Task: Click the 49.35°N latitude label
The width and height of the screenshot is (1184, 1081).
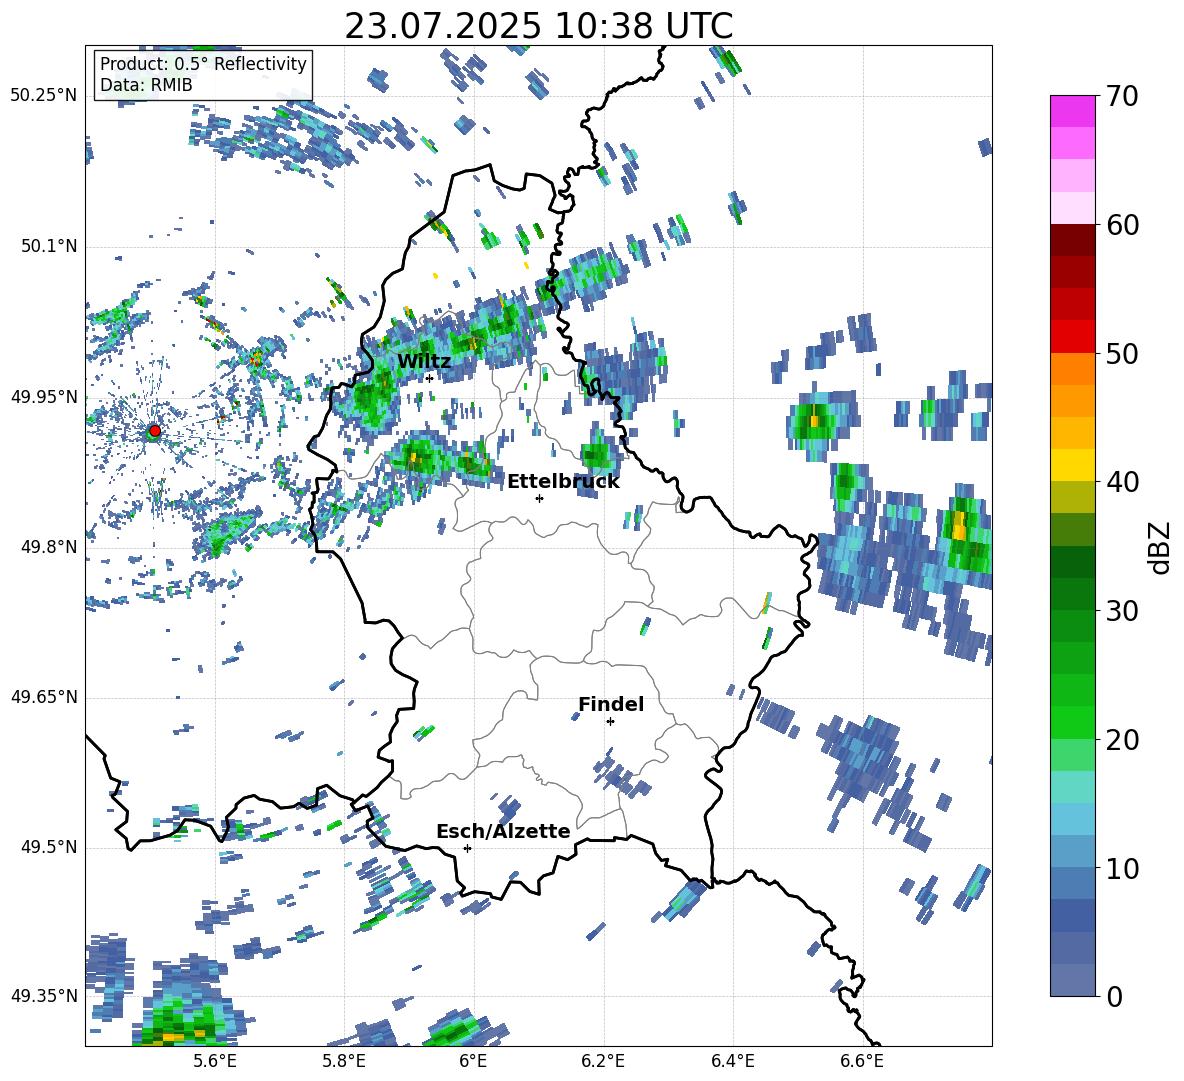Action: [44, 996]
